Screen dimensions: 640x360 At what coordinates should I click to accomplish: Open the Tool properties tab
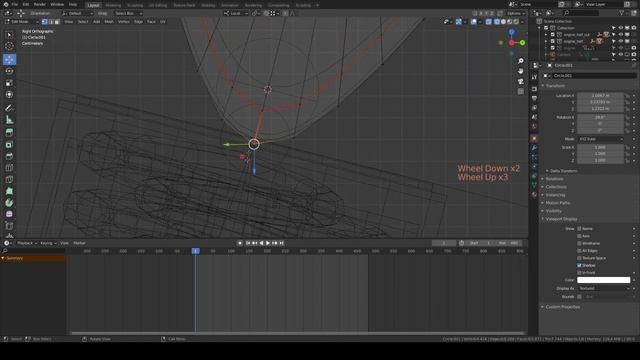click(x=534, y=77)
